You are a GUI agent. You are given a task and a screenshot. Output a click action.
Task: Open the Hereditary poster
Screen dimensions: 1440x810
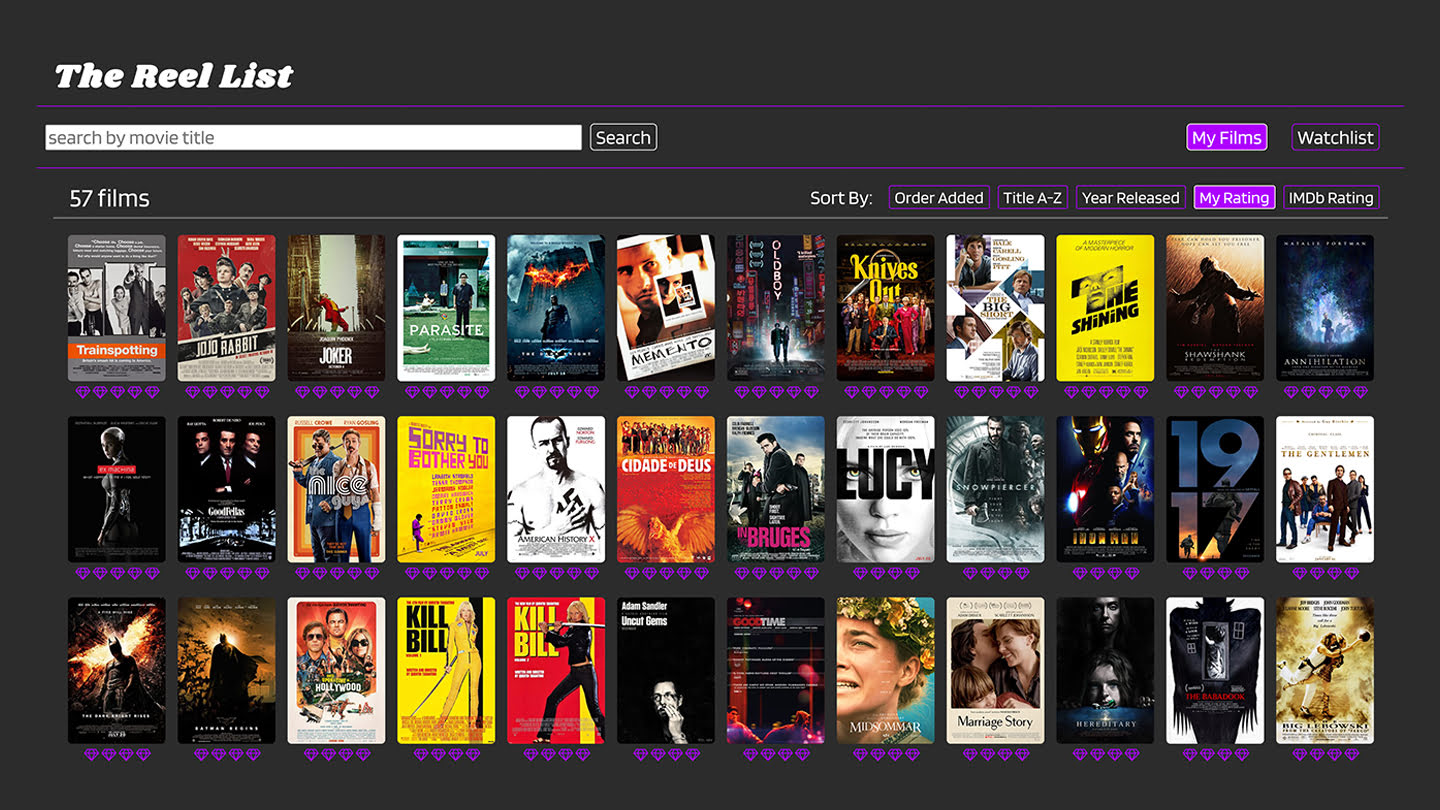point(1106,671)
